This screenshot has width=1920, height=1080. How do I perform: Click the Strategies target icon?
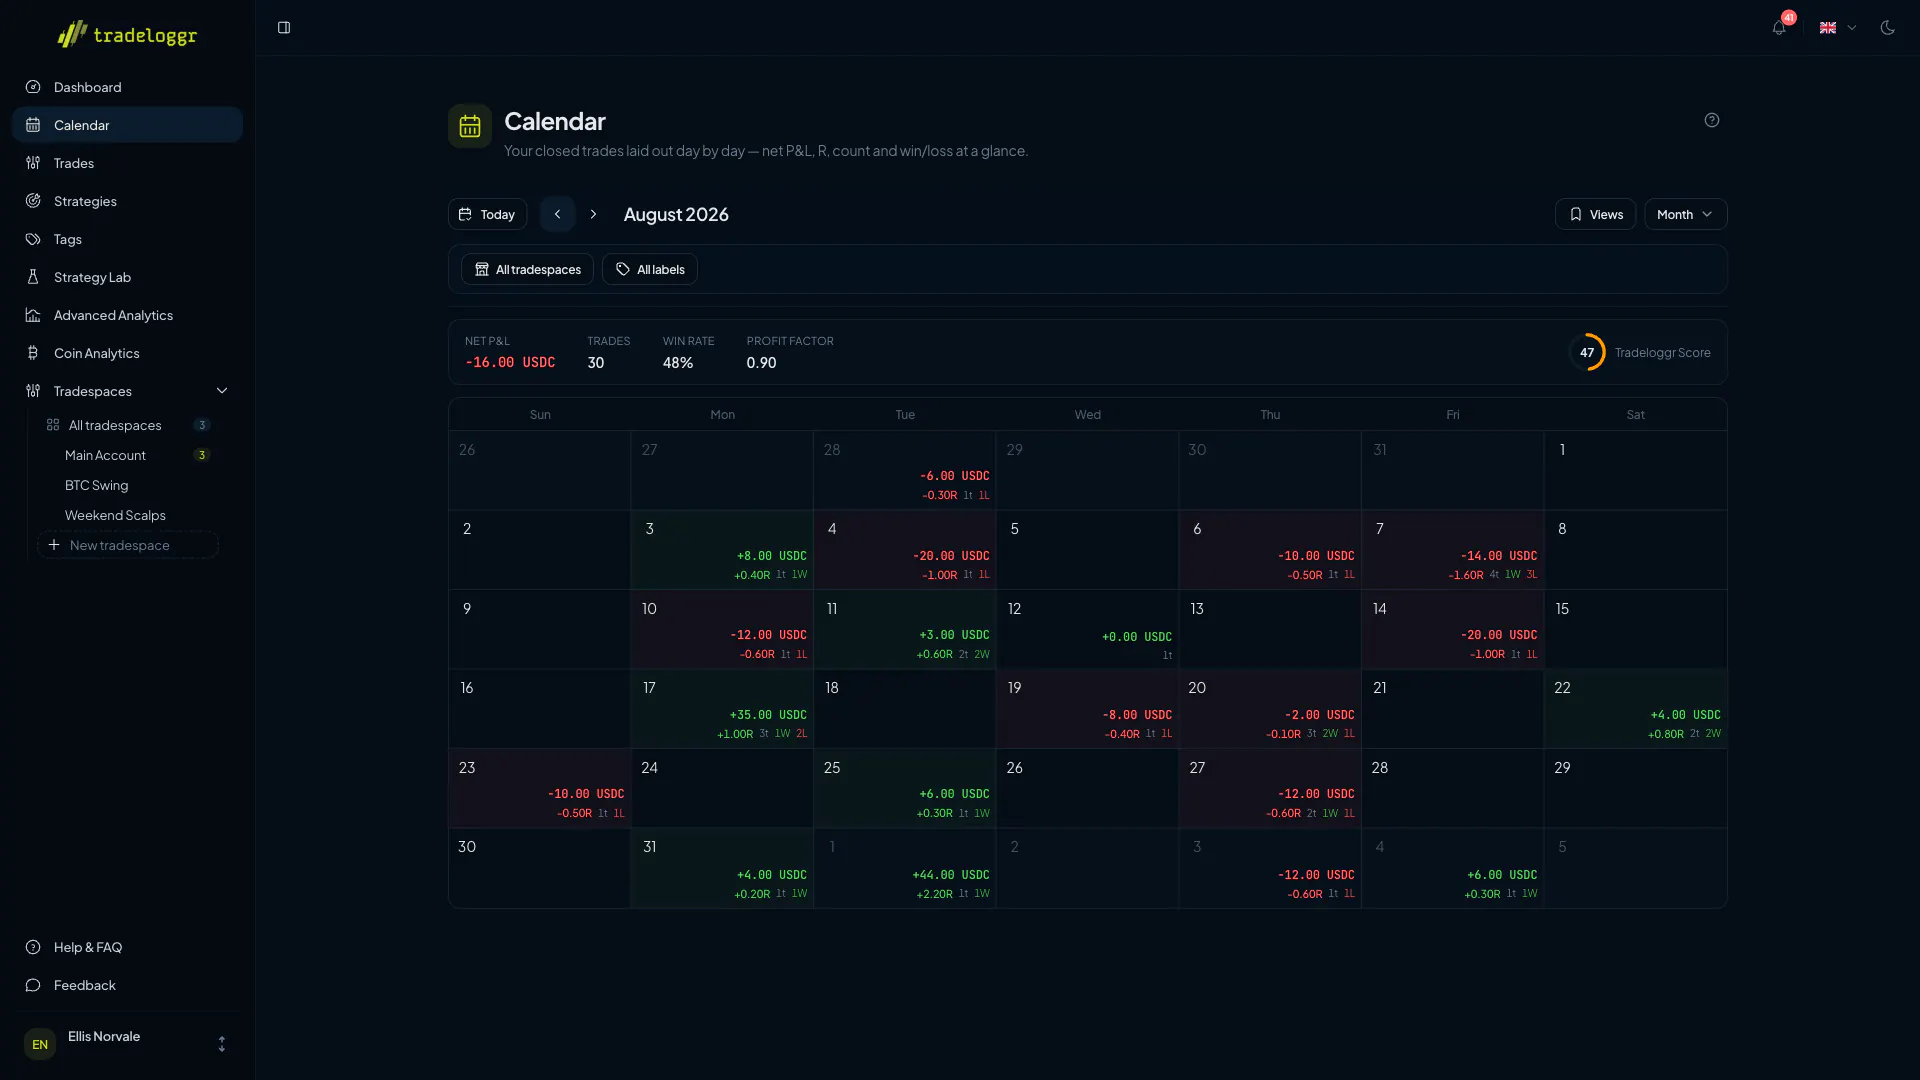33,201
